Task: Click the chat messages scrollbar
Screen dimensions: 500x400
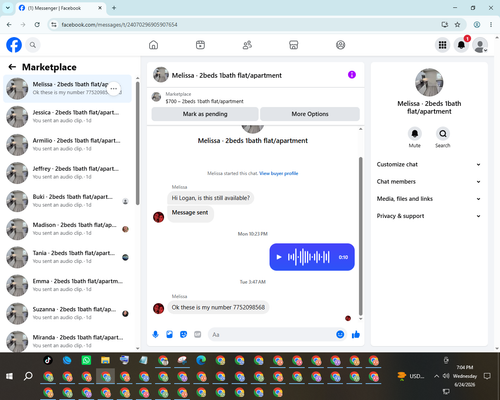Action: pyautogui.click(x=360, y=236)
